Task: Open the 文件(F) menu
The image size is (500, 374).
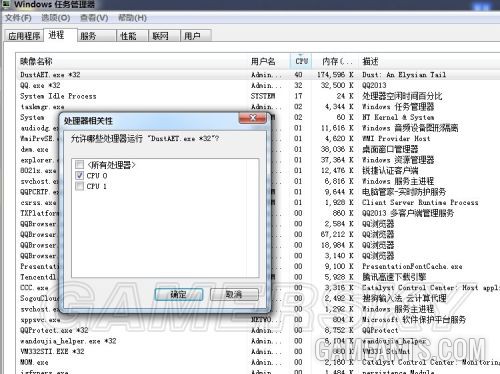Action: coord(18,18)
